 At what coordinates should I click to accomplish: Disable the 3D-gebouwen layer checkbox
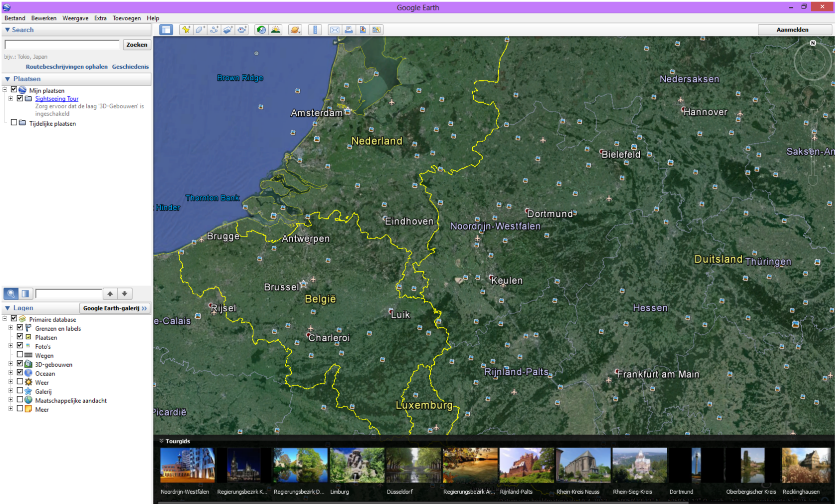coord(20,364)
